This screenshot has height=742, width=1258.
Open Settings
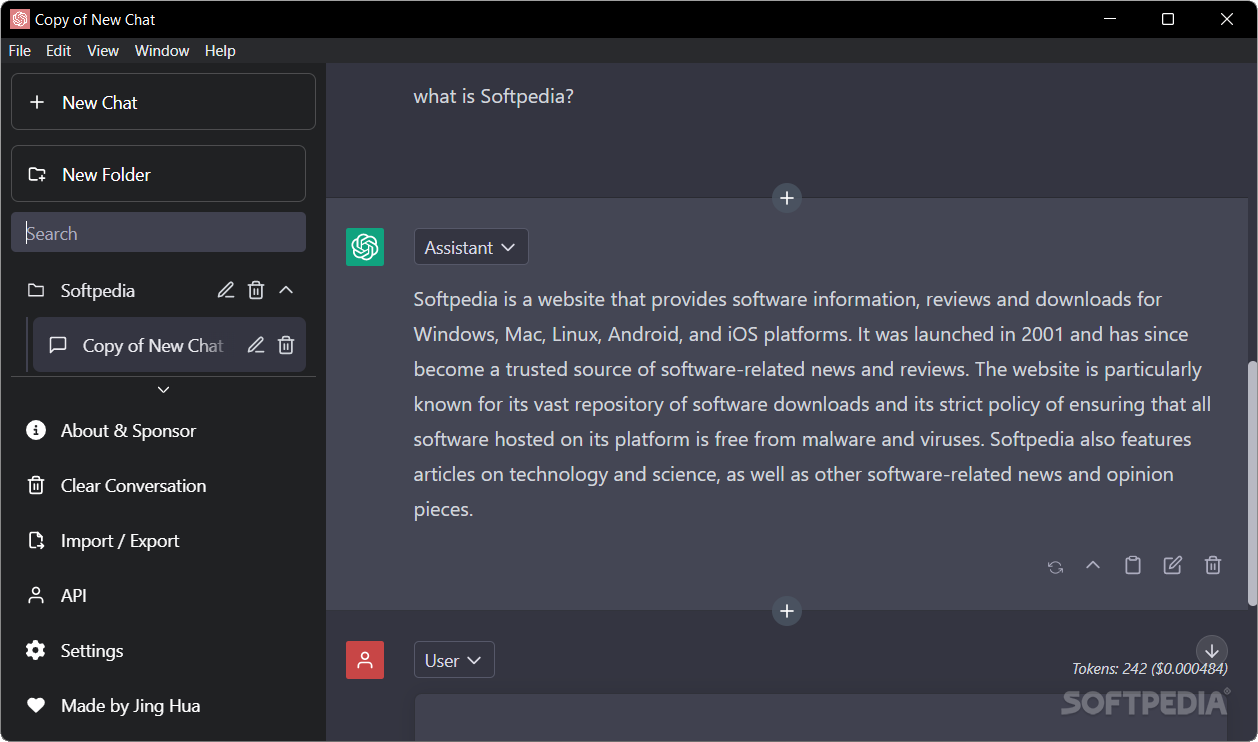[x=163, y=650]
